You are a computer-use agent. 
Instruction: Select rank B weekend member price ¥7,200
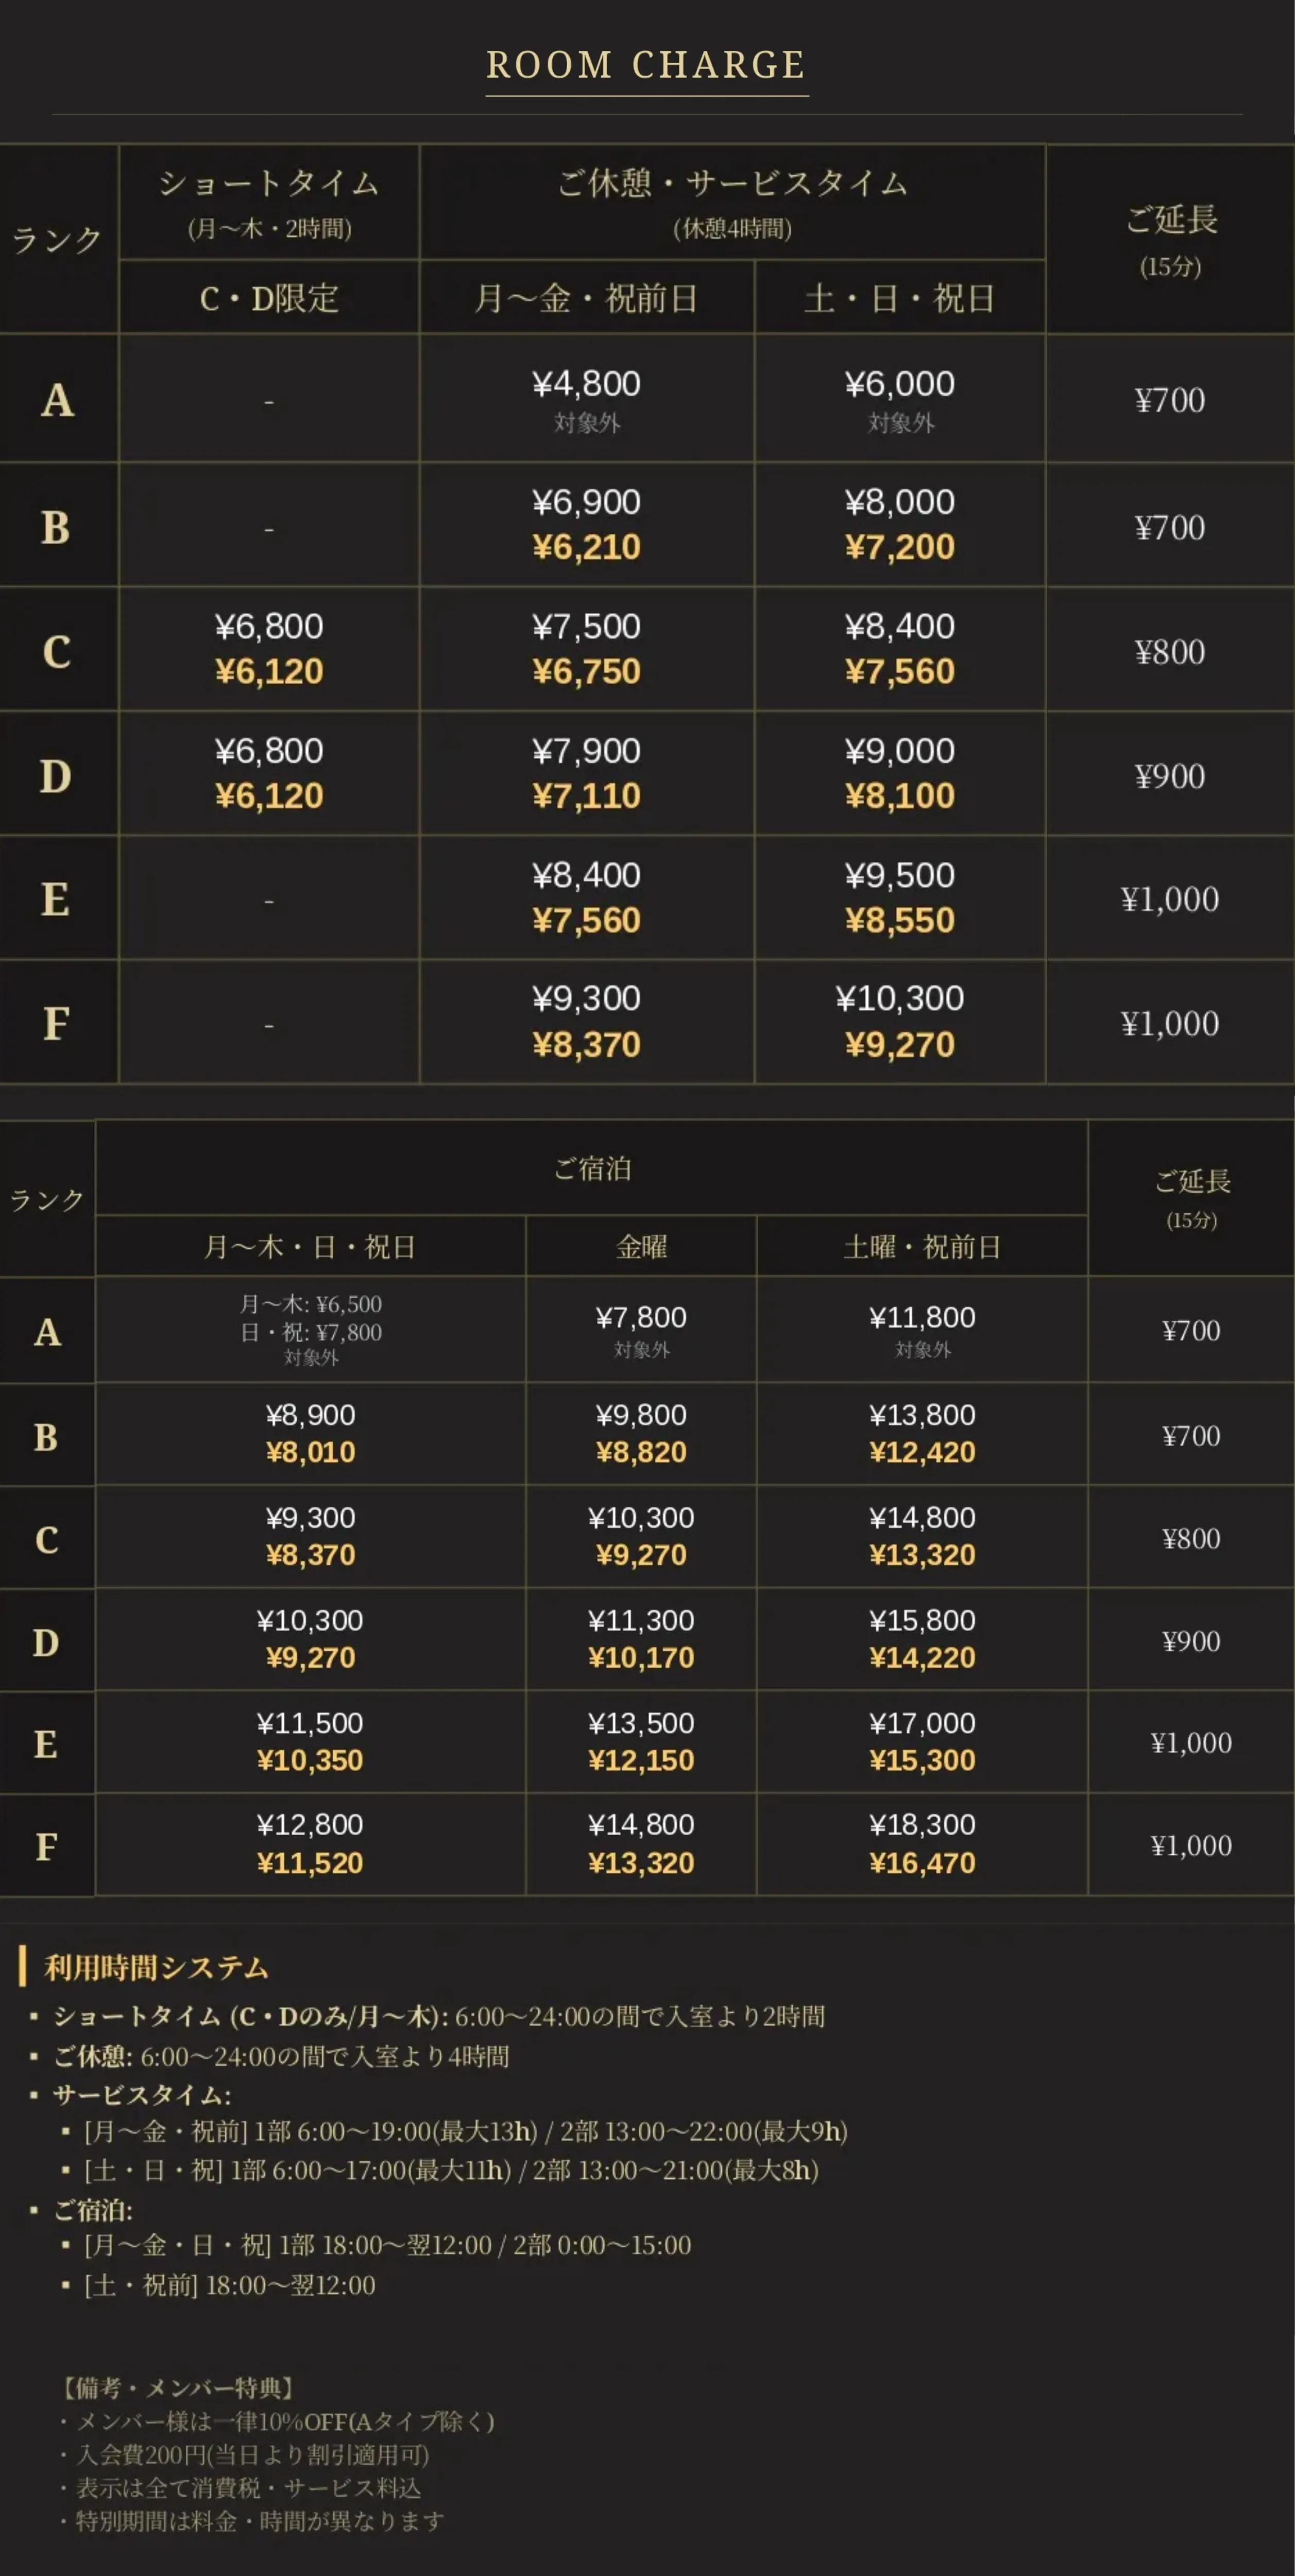click(x=899, y=547)
